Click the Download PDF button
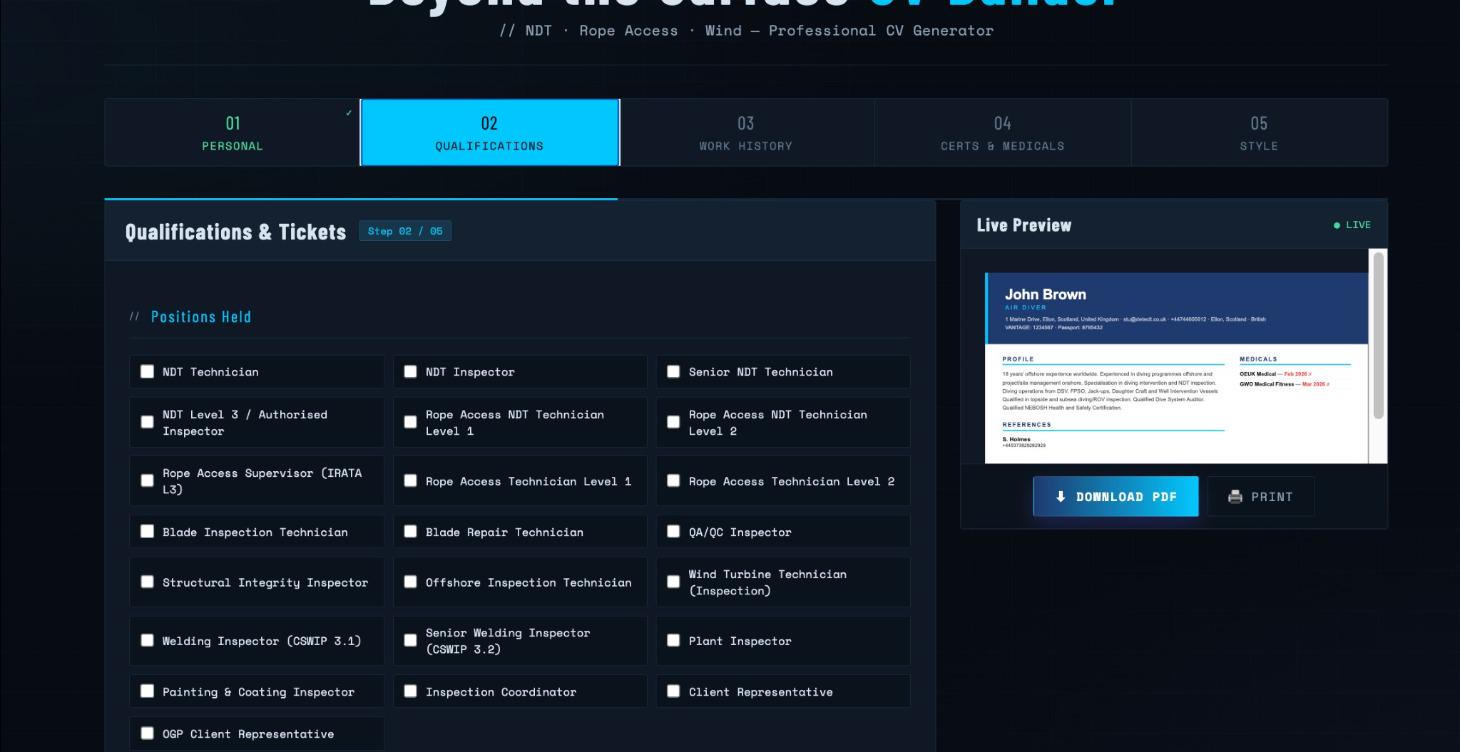This screenshot has width=1460, height=752. (x=1115, y=497)
